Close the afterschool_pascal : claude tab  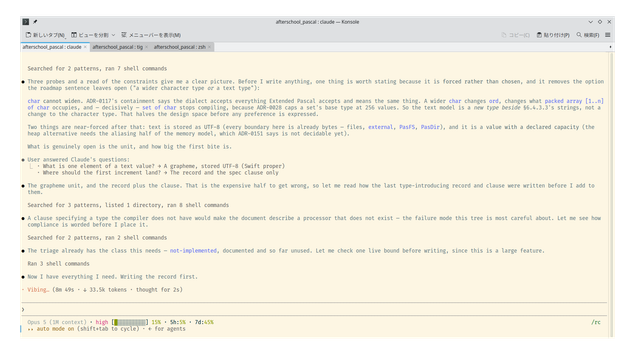(85, 47)
